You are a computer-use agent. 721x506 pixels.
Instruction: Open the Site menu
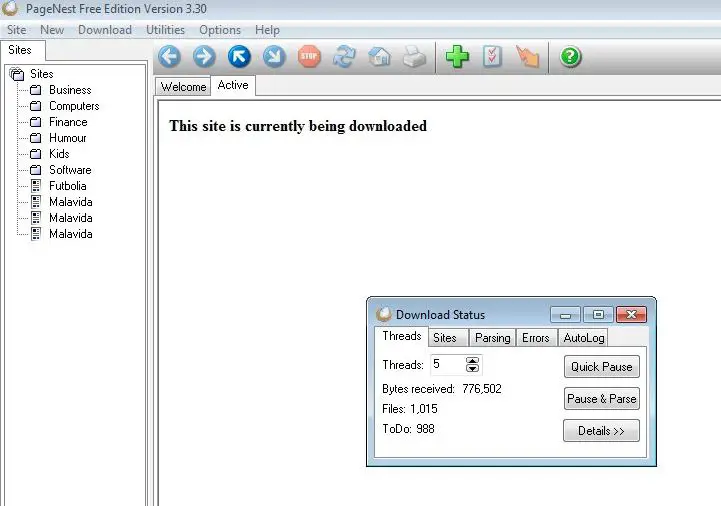click(x=17, y=30)
